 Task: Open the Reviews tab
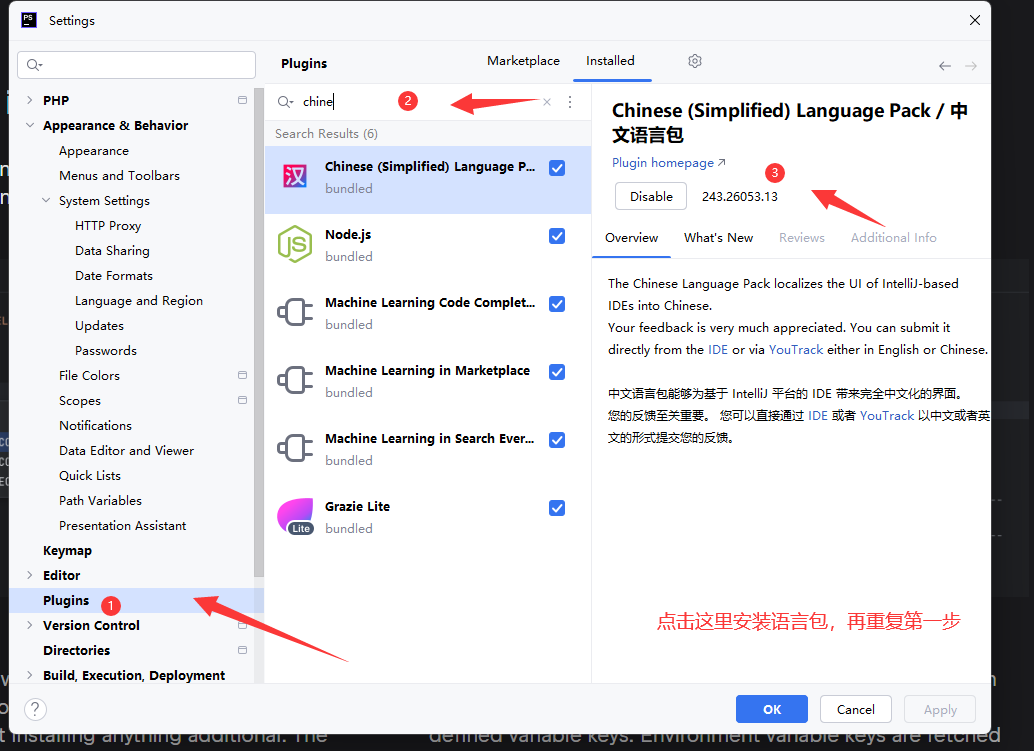(x=802, y=237)
